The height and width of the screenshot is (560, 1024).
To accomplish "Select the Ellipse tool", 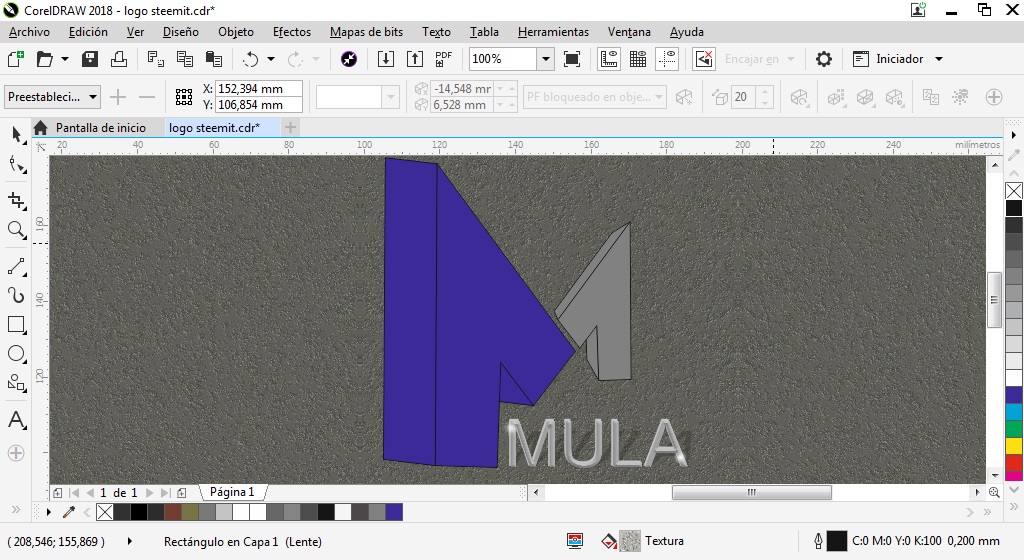I will coord(16,354).
